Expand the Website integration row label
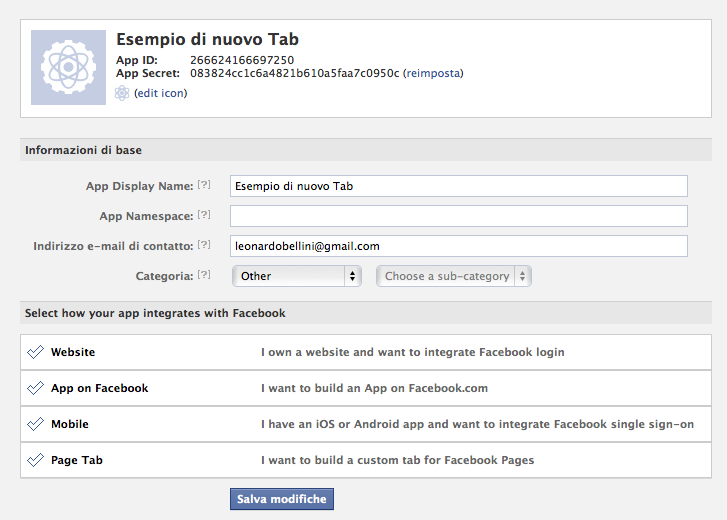Viewport: 727px width, 520px height. tap(73, 352)
